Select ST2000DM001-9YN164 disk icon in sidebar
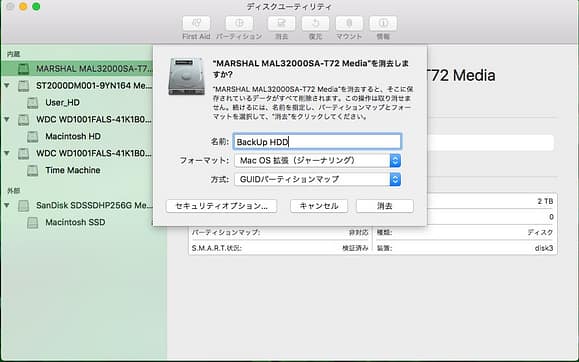579x362 pixels. coord(24,86)
